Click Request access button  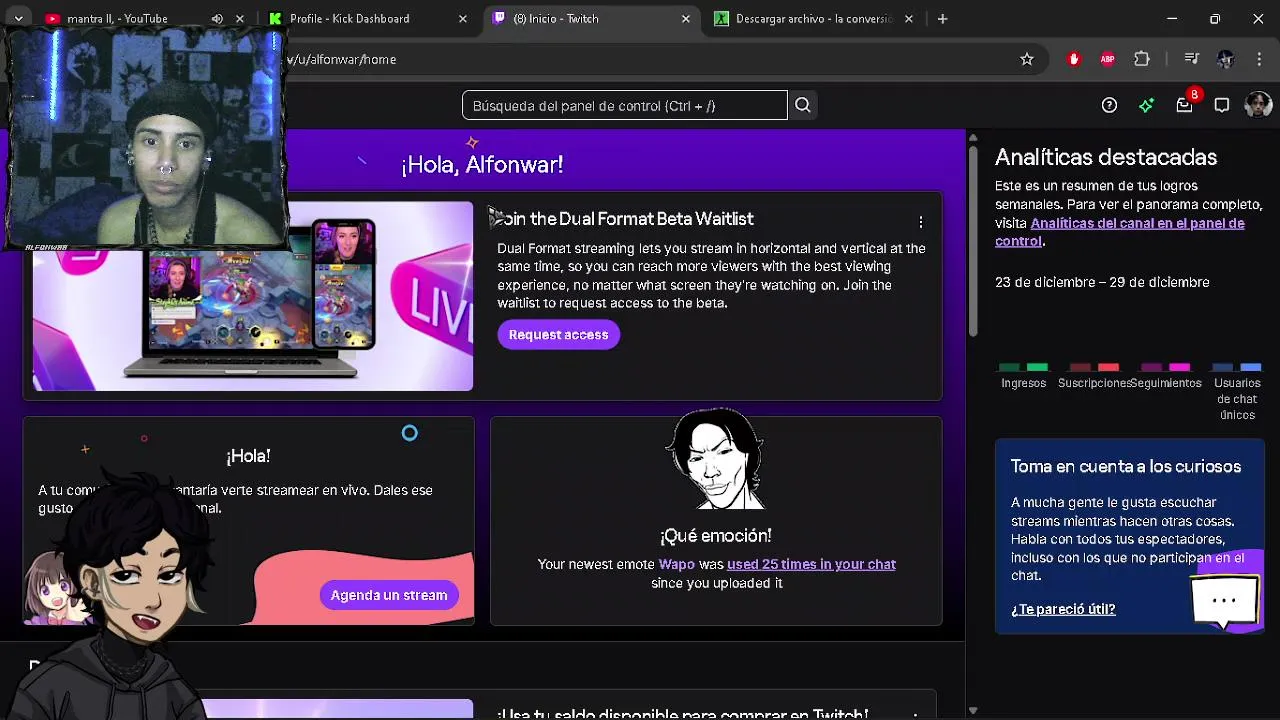pyautogui.click(x=558, y=335)
